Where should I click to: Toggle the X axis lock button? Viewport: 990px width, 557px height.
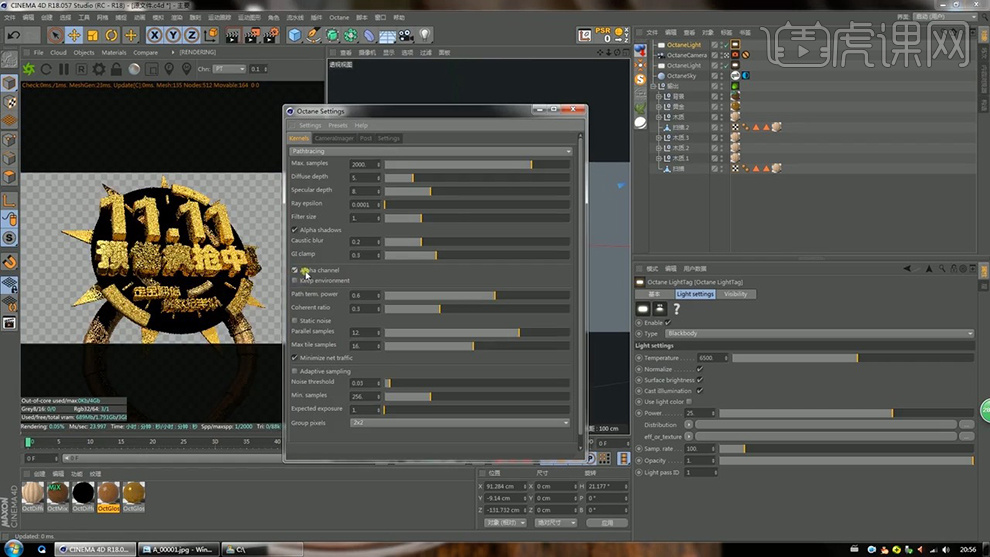pos(154,35)
